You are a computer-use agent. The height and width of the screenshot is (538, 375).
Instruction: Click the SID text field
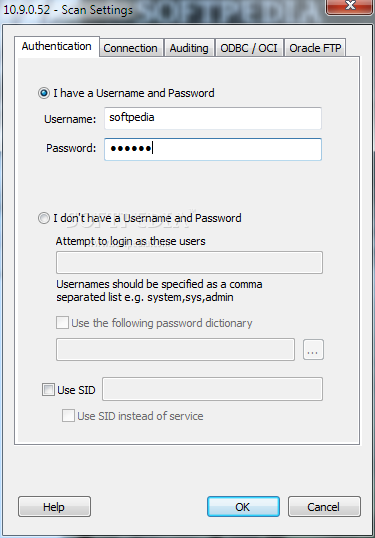212,389
